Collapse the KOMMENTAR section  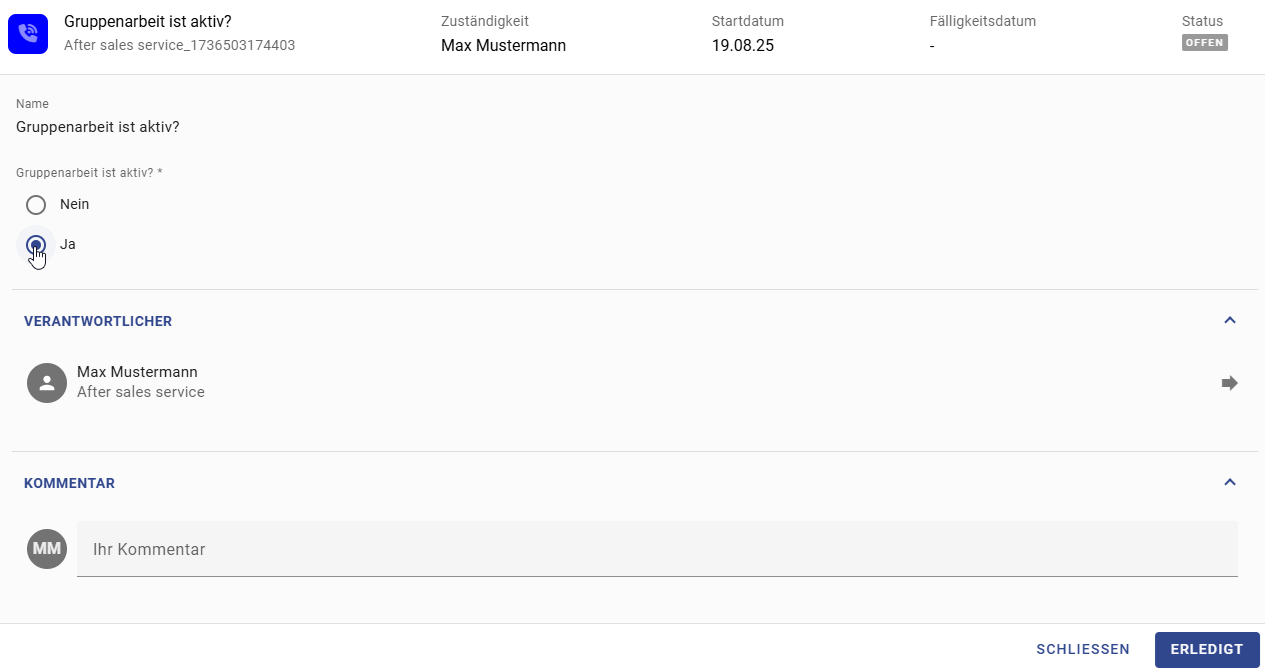point(1230,482)
